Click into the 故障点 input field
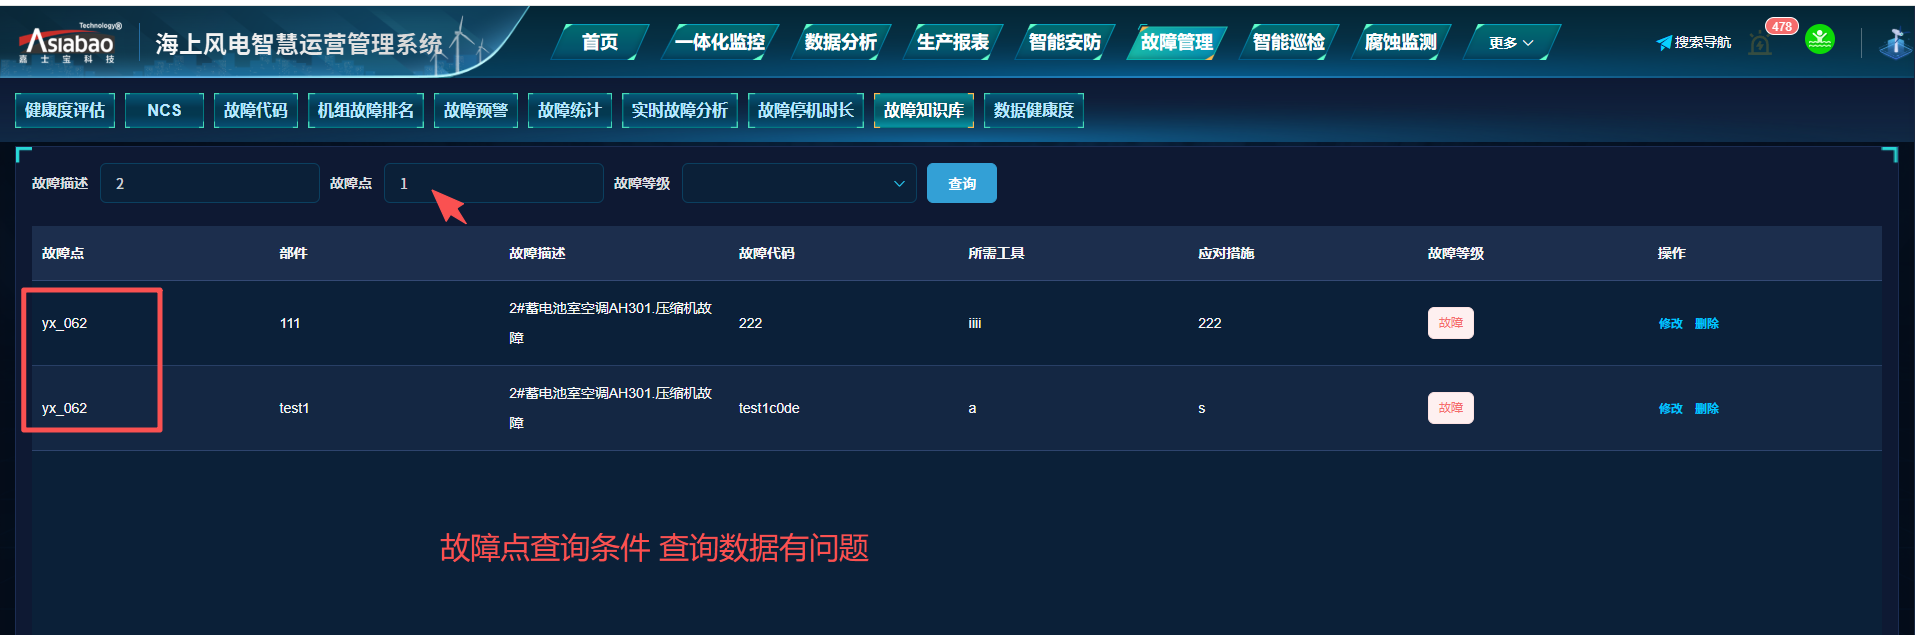The width and height of the screenshot is (1915, 635). pyautogui.click(x=494, y=184)
